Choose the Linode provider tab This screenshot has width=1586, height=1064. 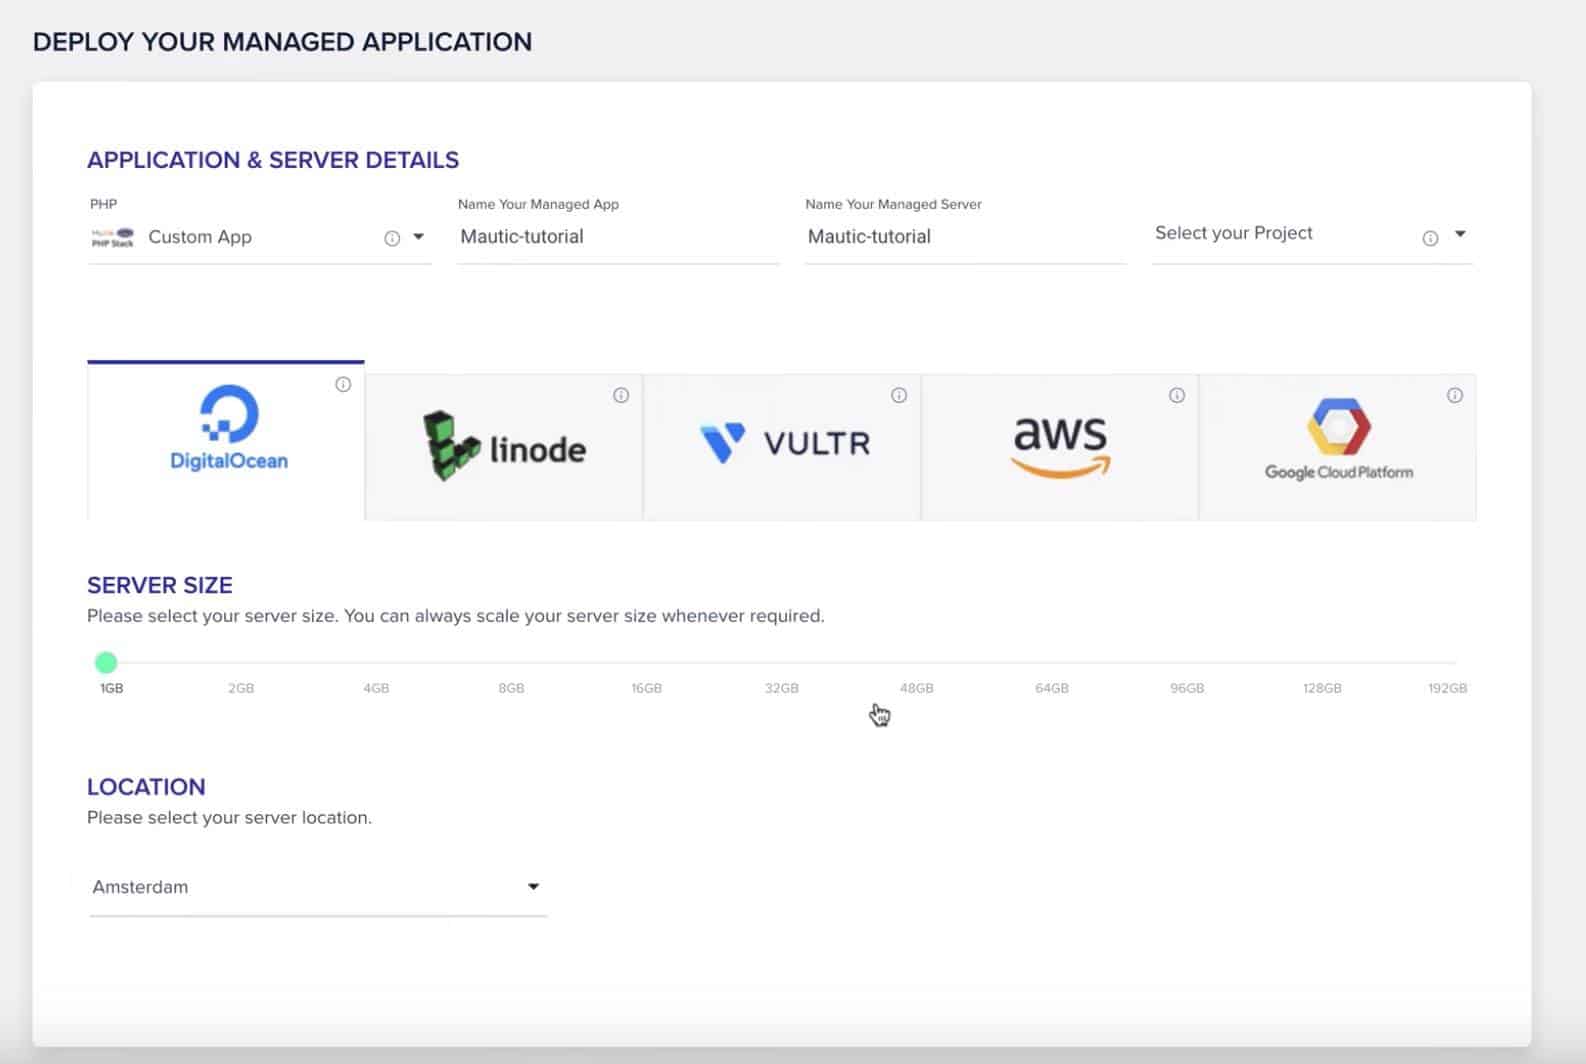504,447
